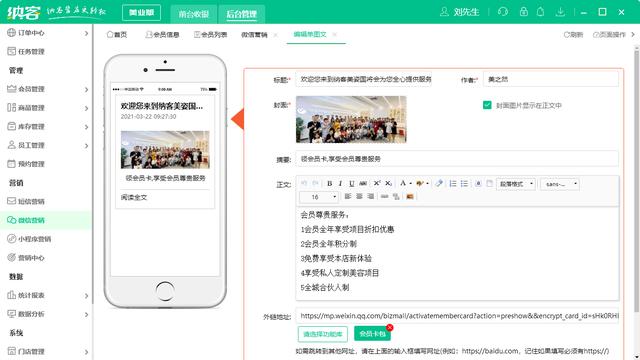This screenshot has width=640, height=360.
Task: Toggle italic formatting in the editor
Action: point(340,184)
